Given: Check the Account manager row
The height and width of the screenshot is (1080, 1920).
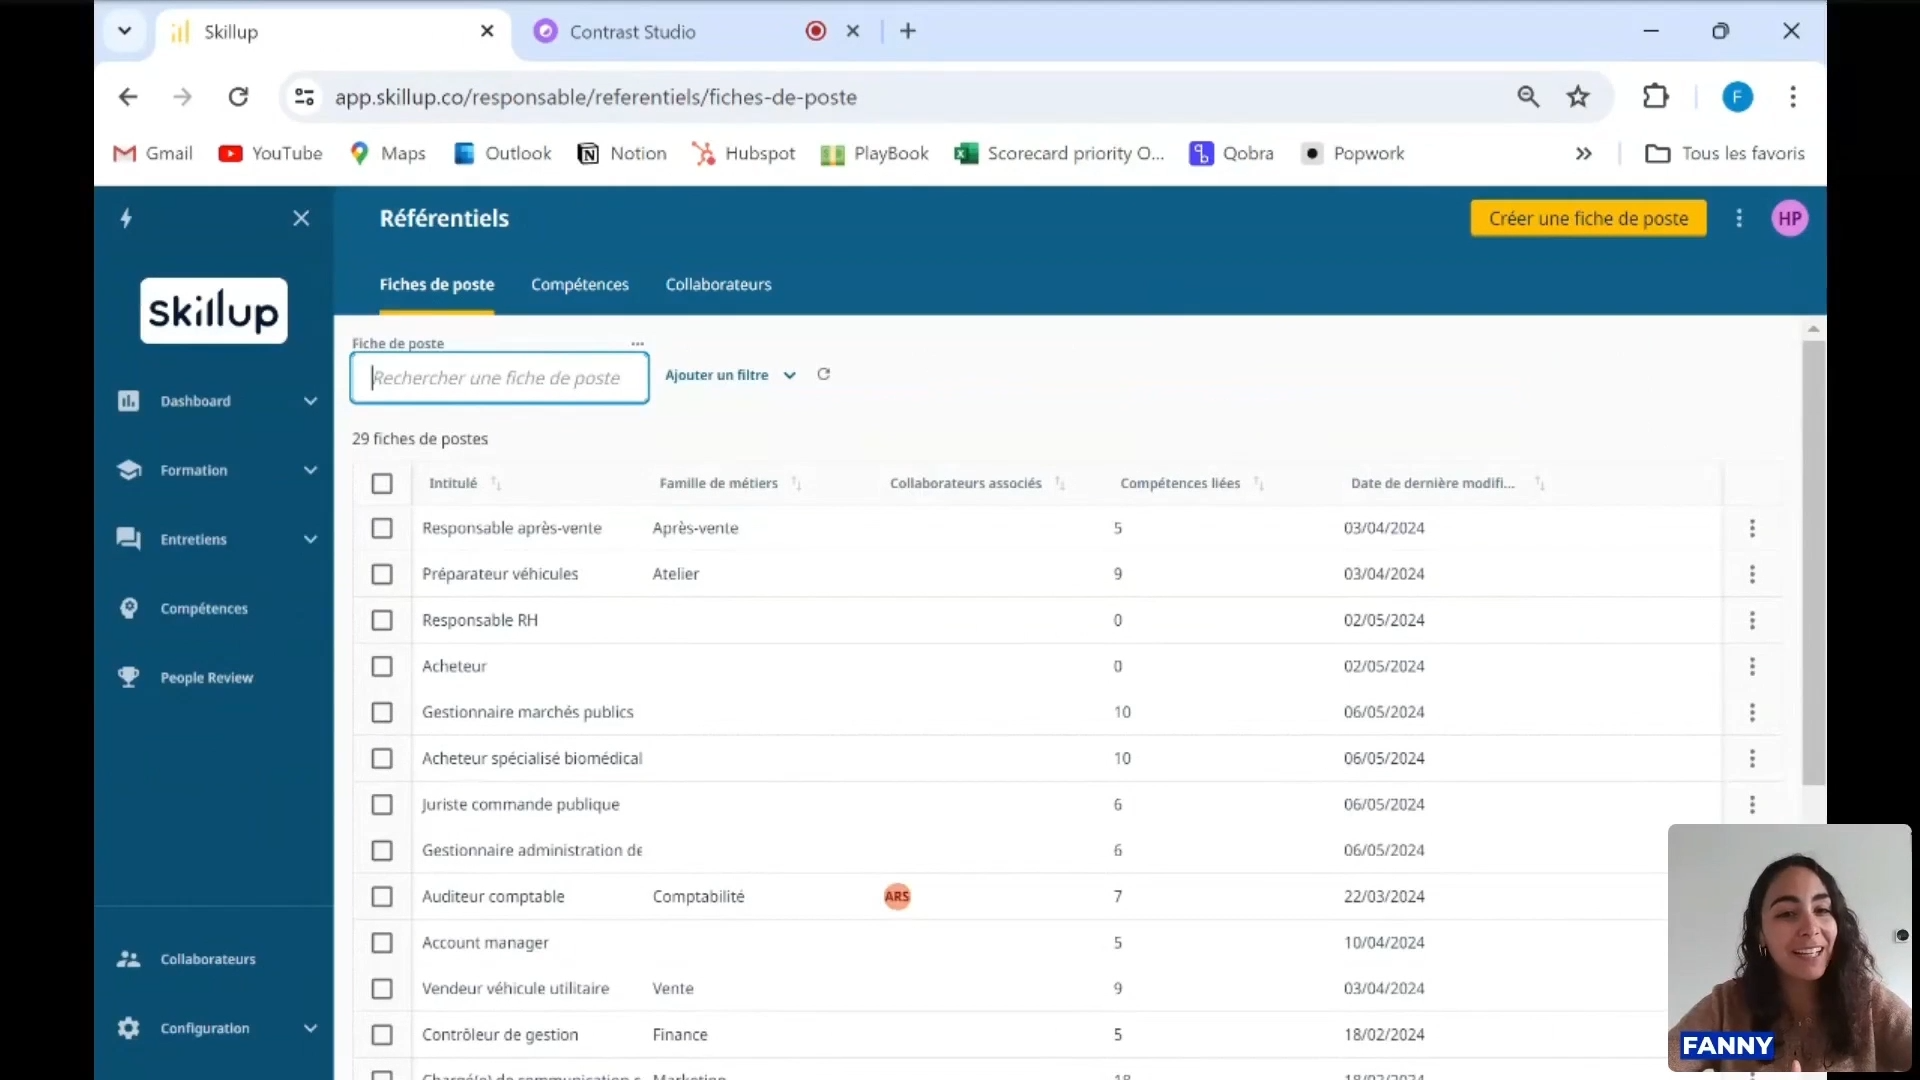Looking at the screenshot, I should [x=382, y=942].
